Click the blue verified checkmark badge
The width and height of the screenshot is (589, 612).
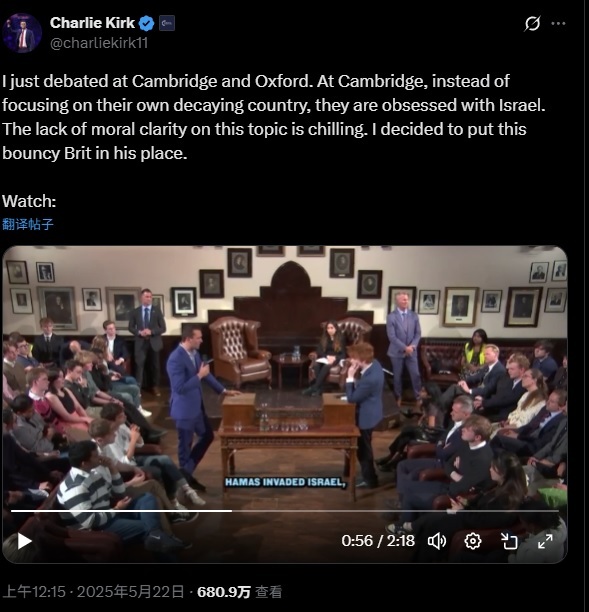(x=147, y=23)
